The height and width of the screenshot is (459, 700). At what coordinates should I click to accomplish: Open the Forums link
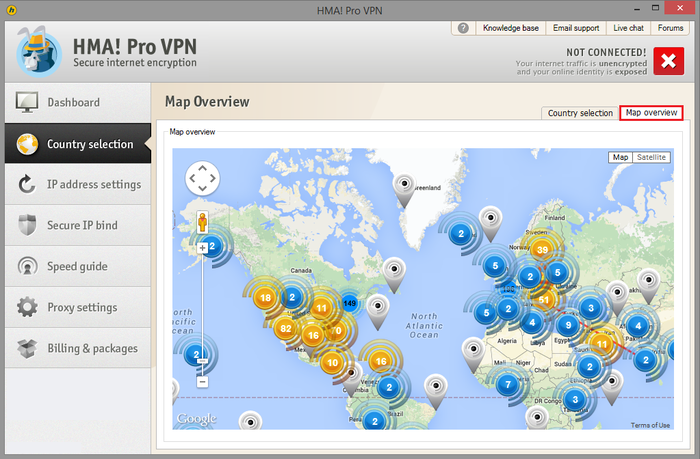[670, 28]
